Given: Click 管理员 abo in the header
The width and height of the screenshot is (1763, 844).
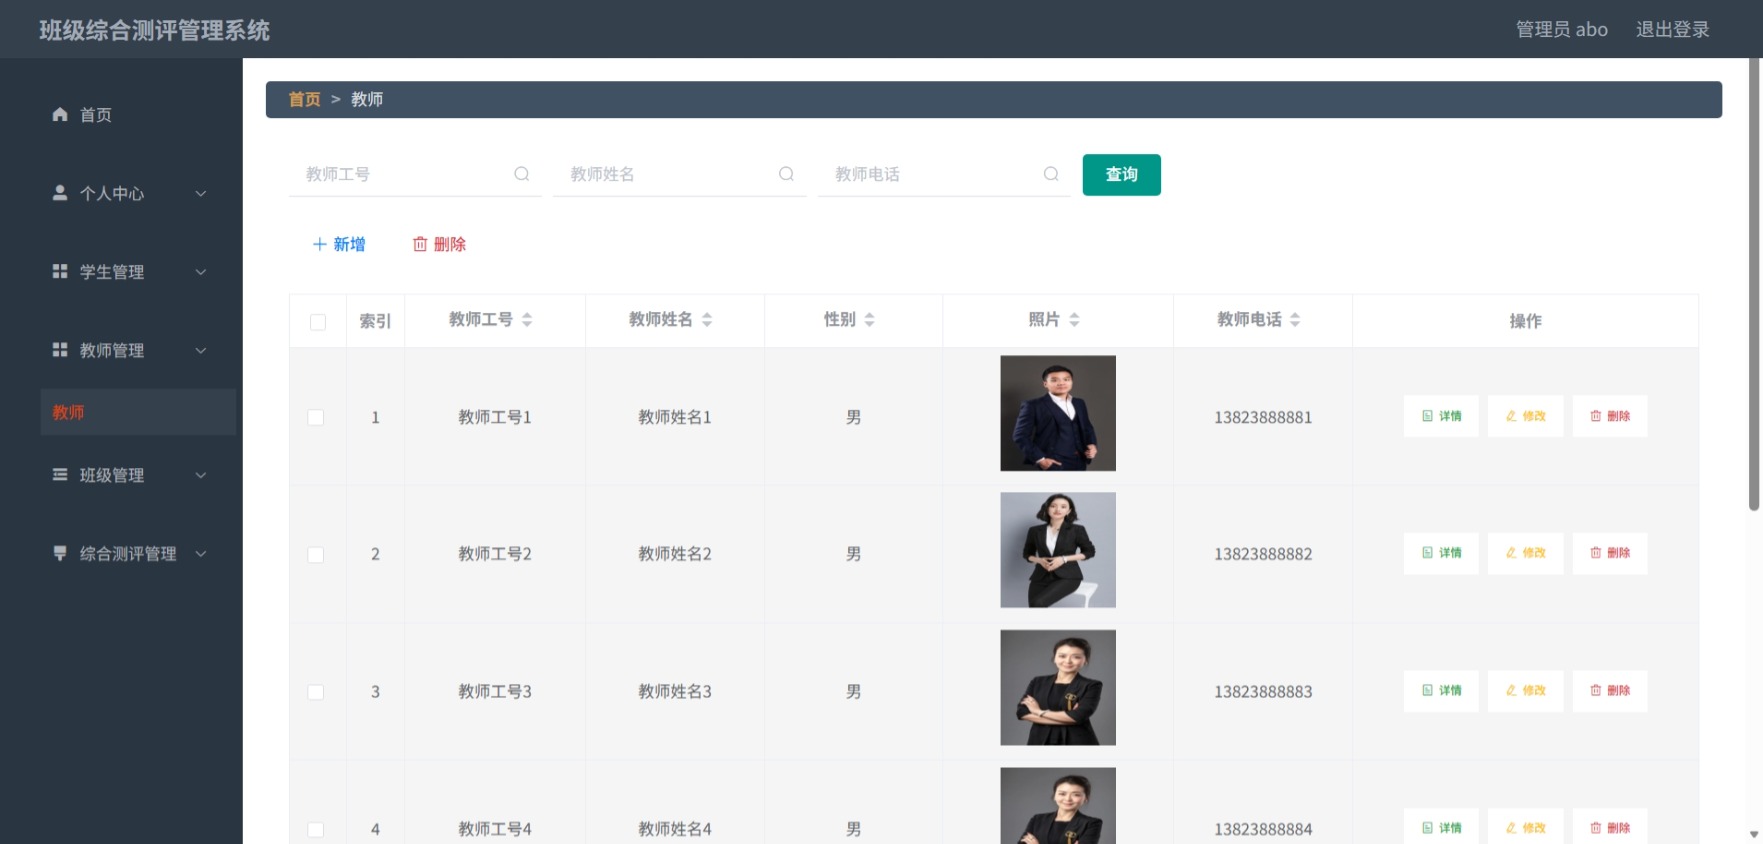Looking at the screenshot, I should (x=1562, y=29).
